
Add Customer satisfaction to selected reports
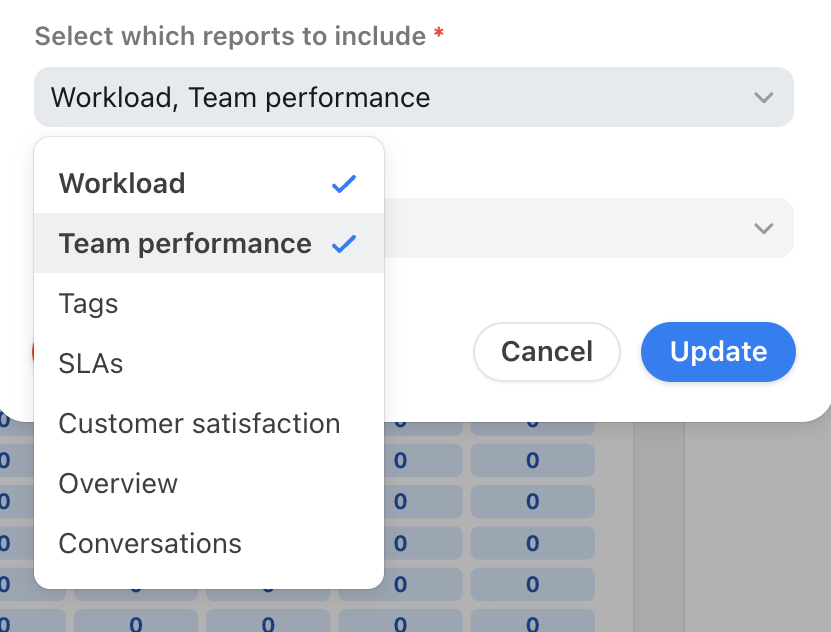tap(199, 423)
